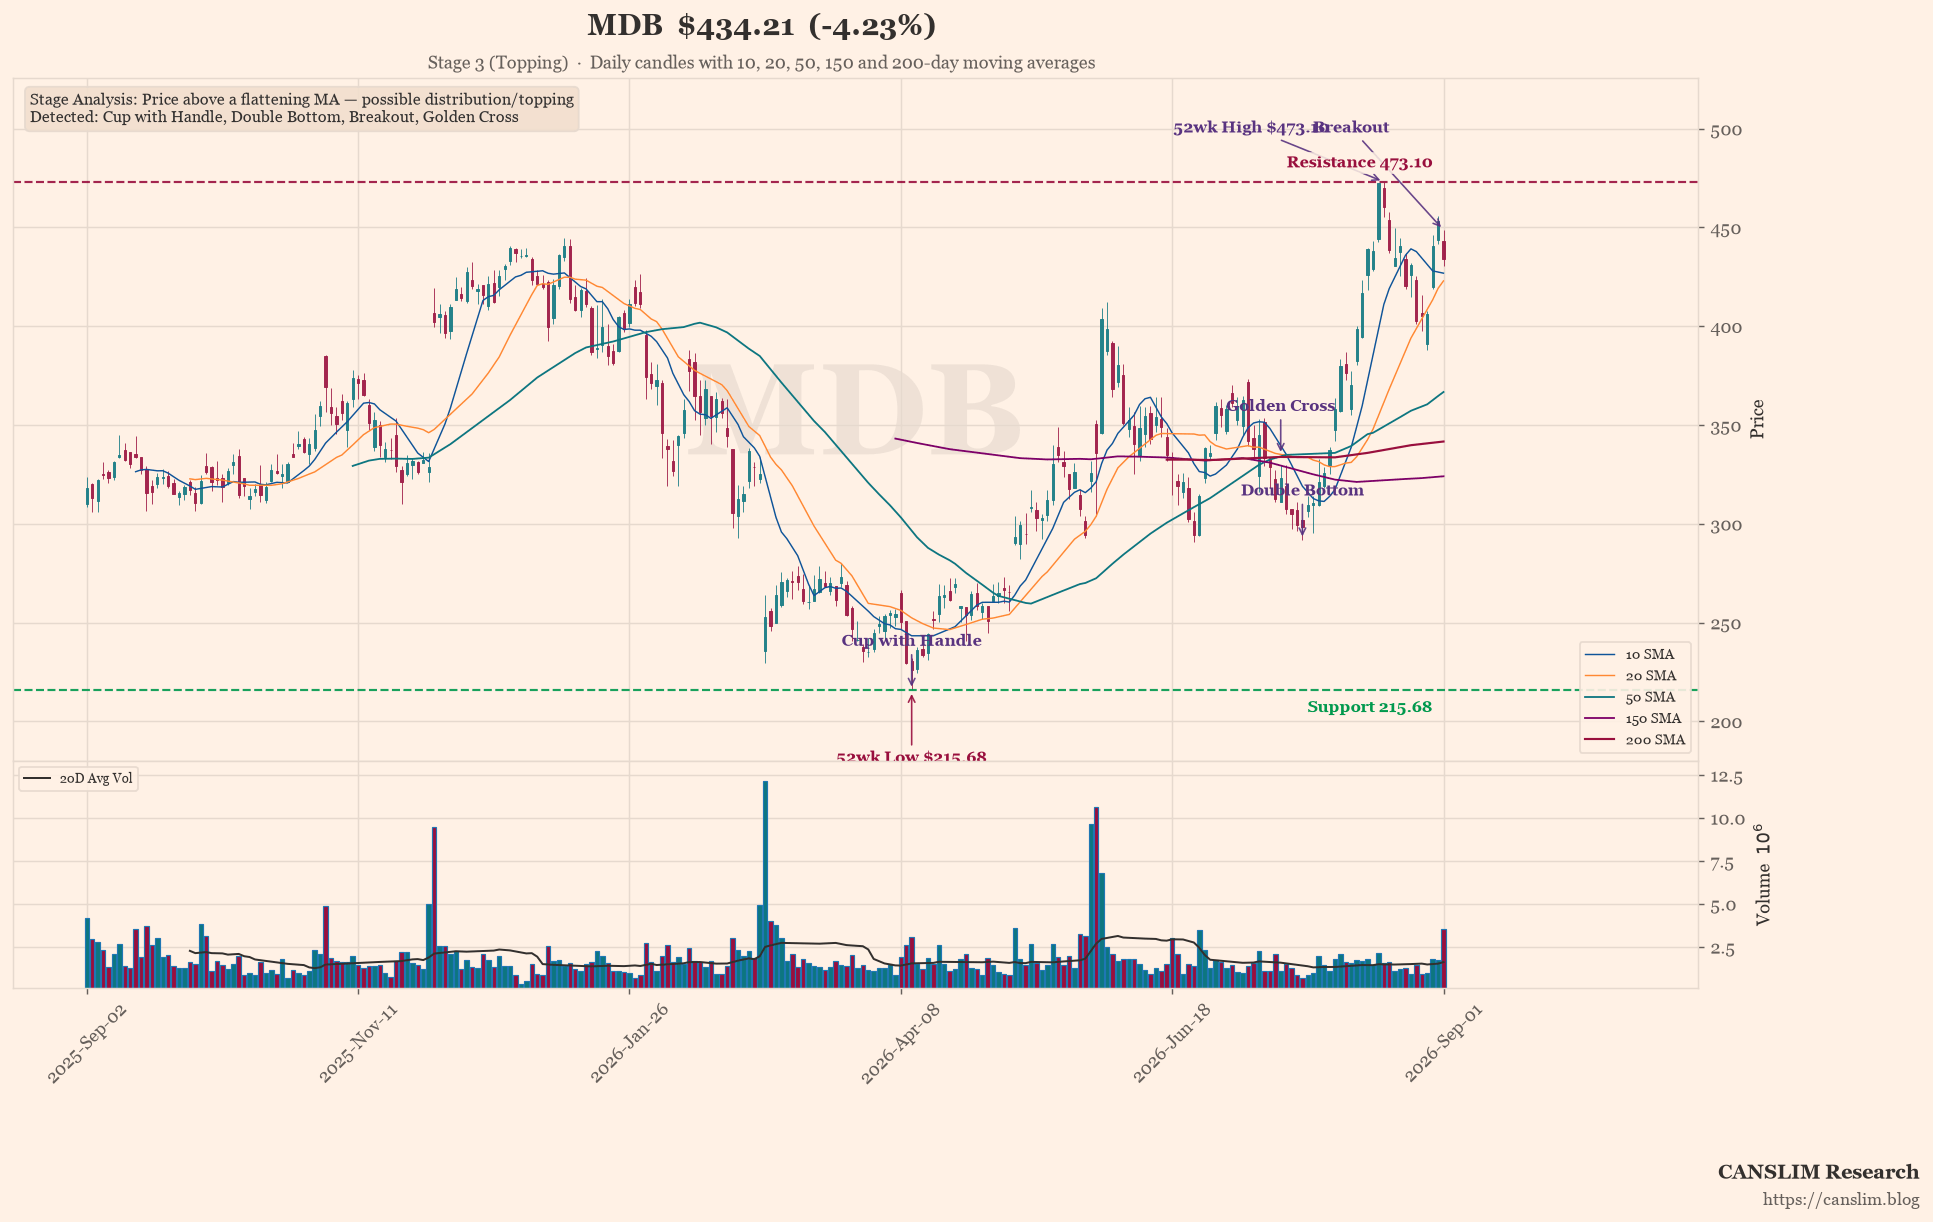Select the 52wk High $473.10 annotation

tap(1250, 128)
